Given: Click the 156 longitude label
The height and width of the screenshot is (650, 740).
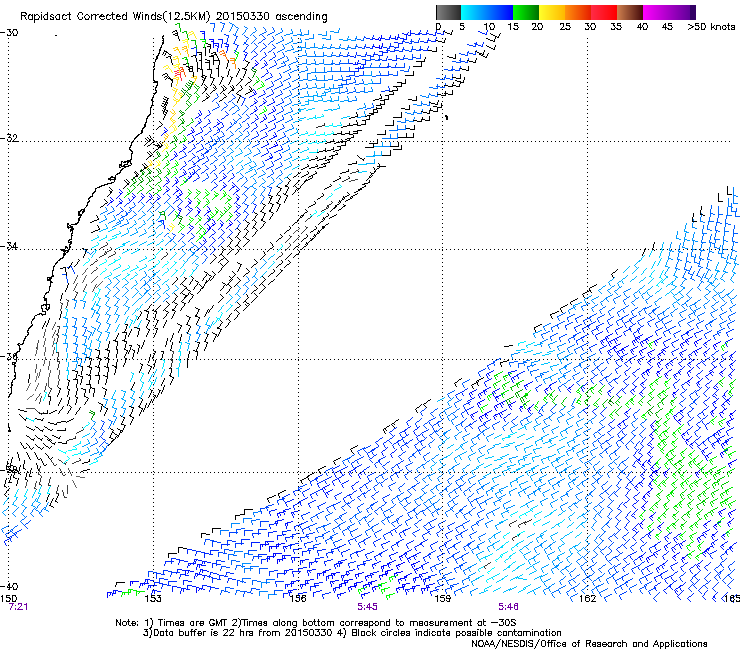Looking at the screenshot, I should [298, 599].
